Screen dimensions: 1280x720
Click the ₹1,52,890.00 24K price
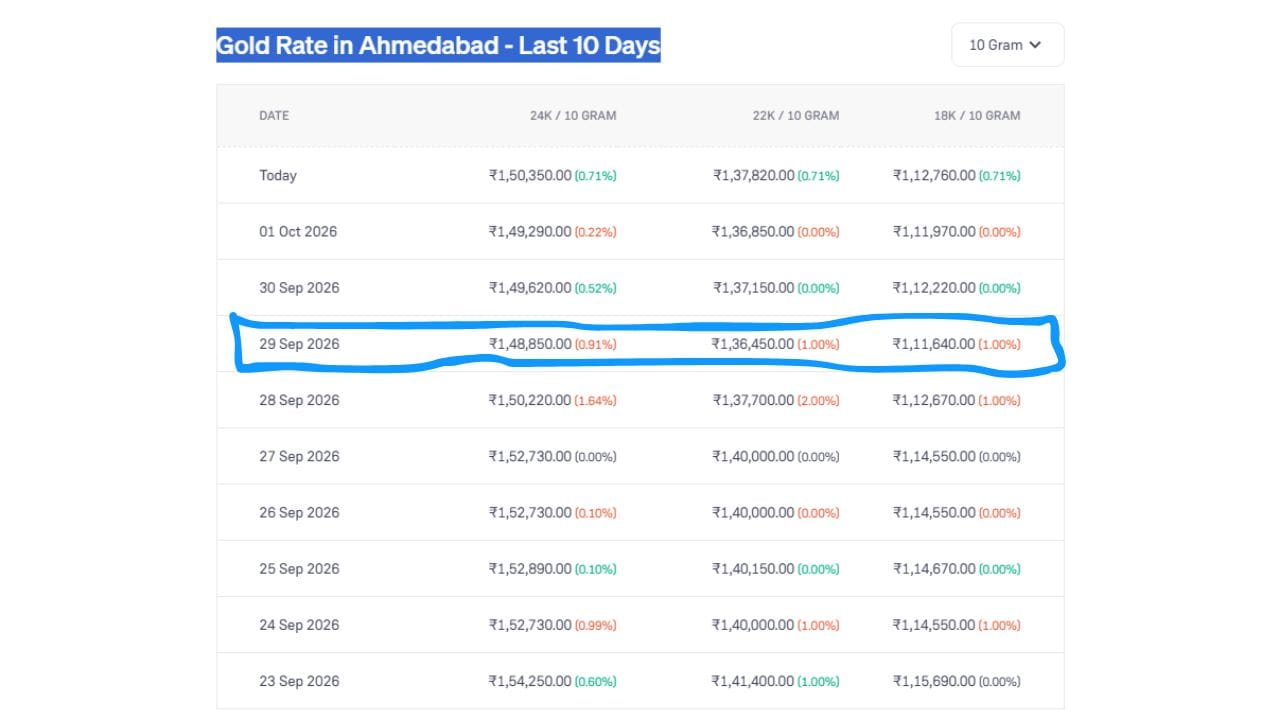530,569
